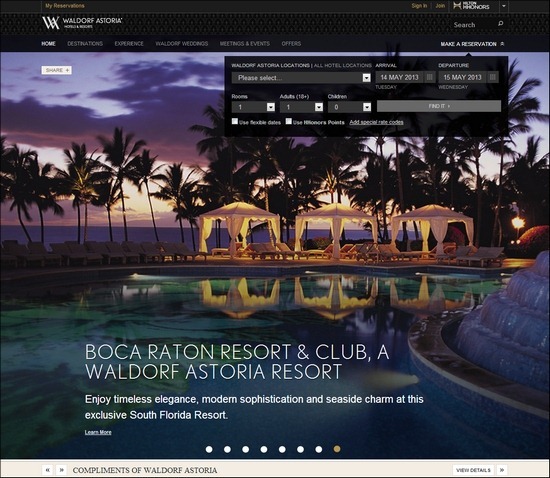Open the Learn More link

coord(98,432)
